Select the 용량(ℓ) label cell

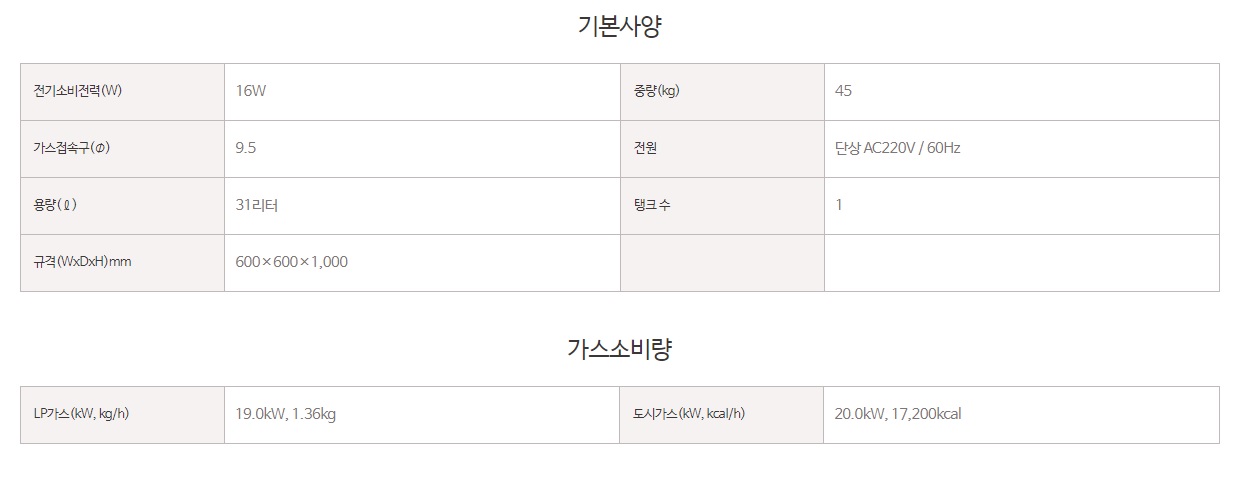[x=122, y=206]
